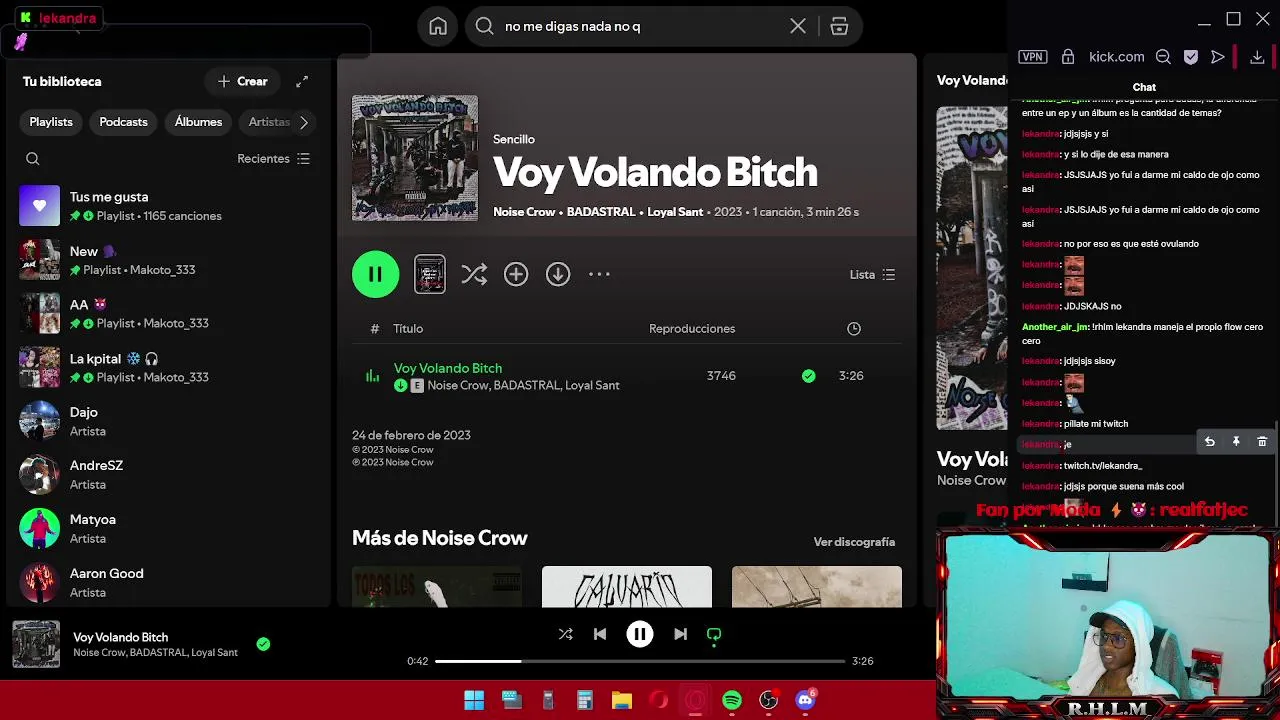Click the 3746 play count
Screen dimensions: 1280x720
coord(721,376)
